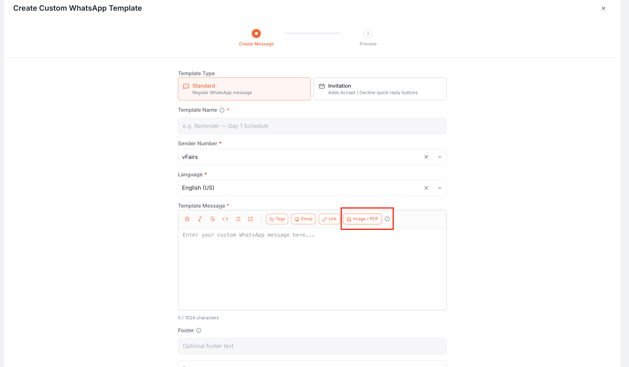This screenshot has height=367, width=629.
Task: Select the Invitation template type
Action: tap(380, 89)
